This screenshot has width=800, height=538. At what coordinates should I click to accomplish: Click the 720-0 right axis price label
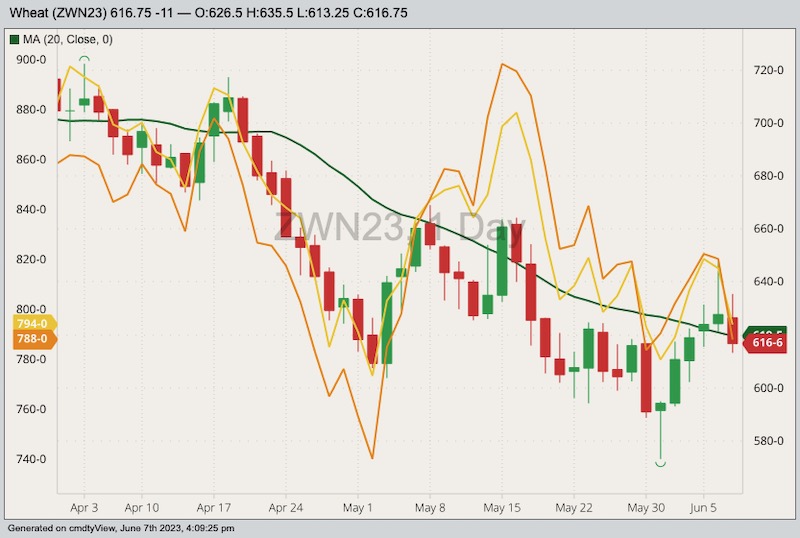(766, 70)
